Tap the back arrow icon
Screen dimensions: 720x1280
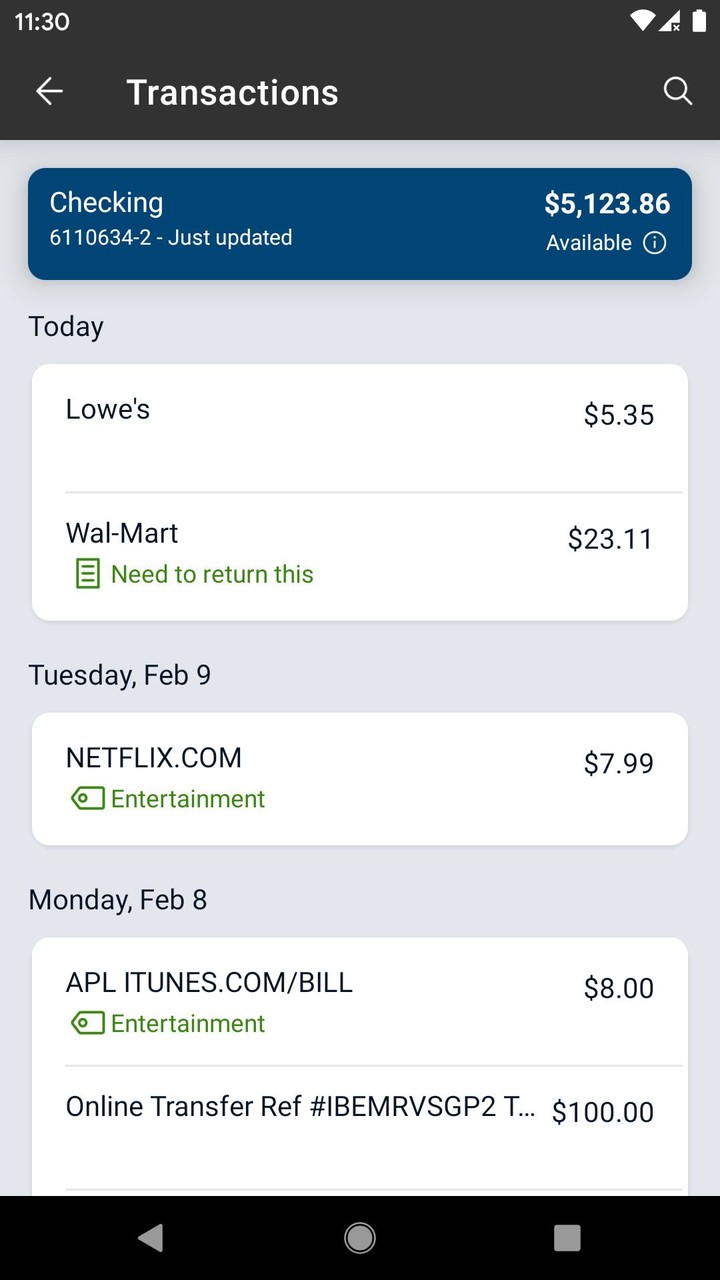[49, 92]
